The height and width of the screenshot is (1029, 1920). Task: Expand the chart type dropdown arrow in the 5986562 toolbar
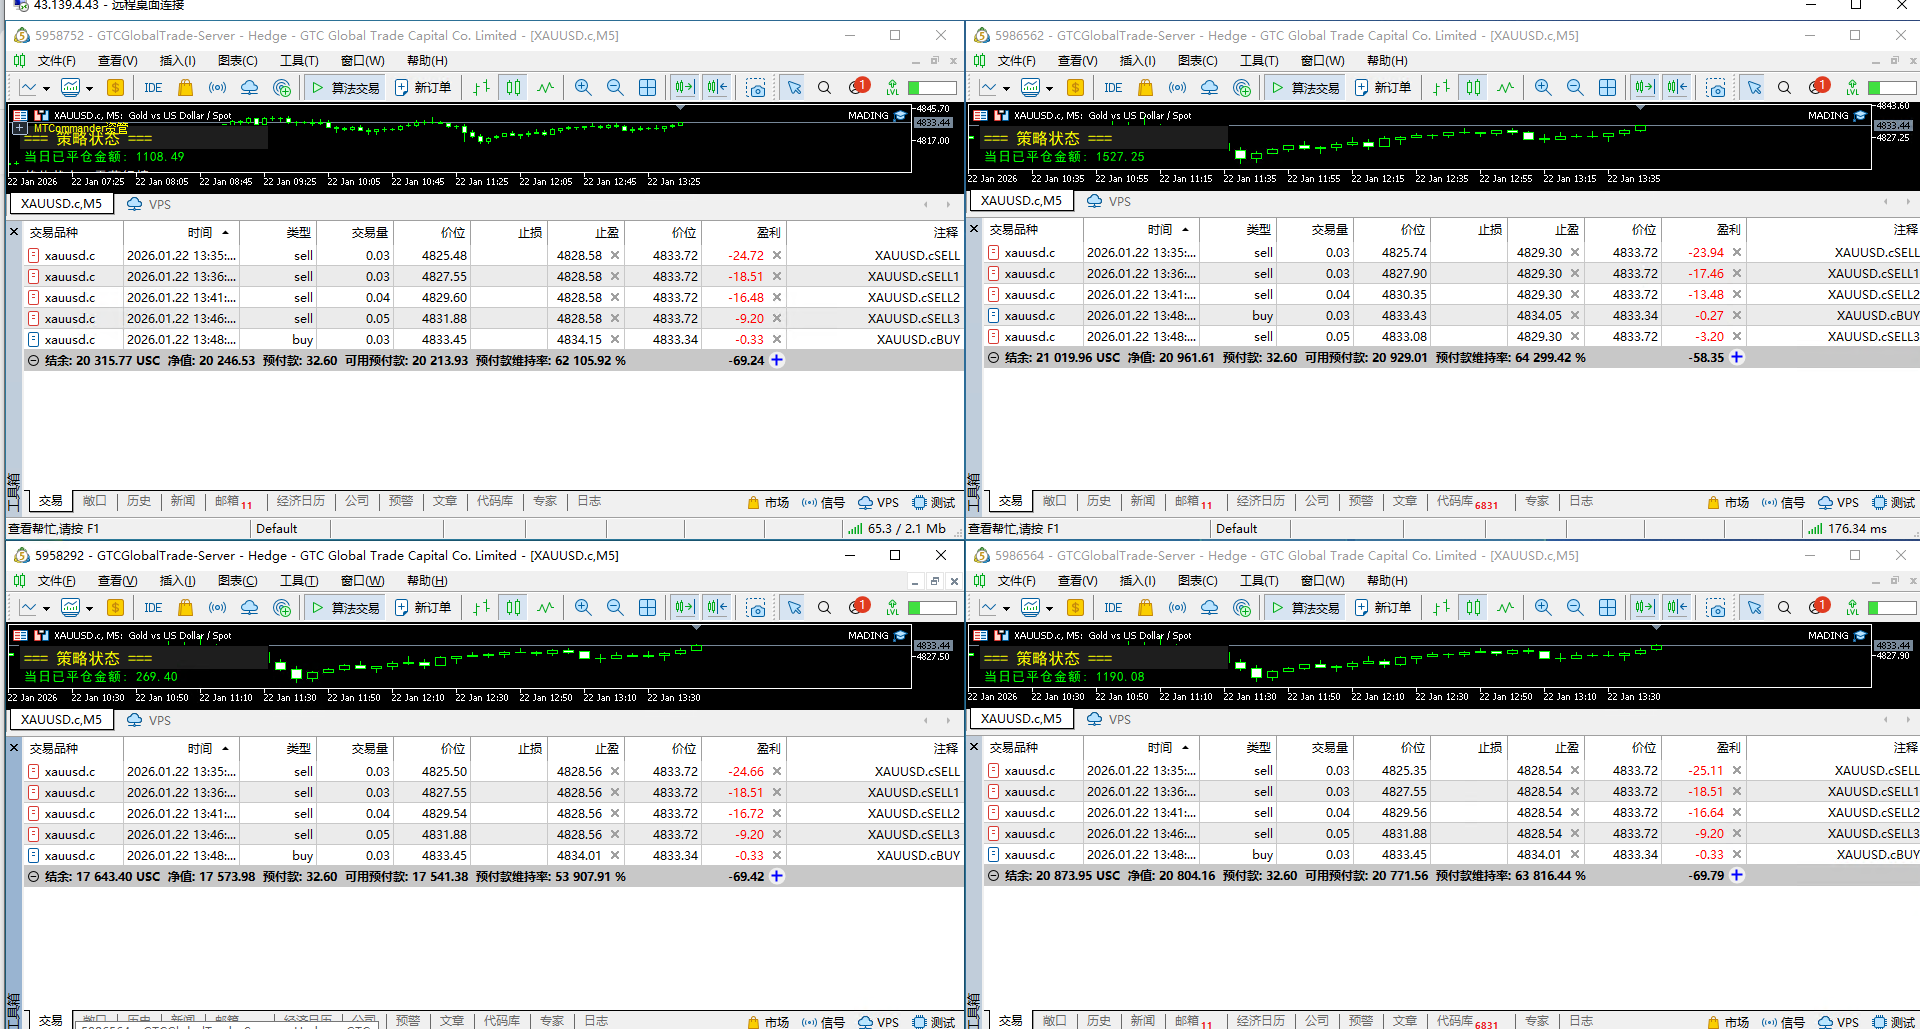(1006, 89)
